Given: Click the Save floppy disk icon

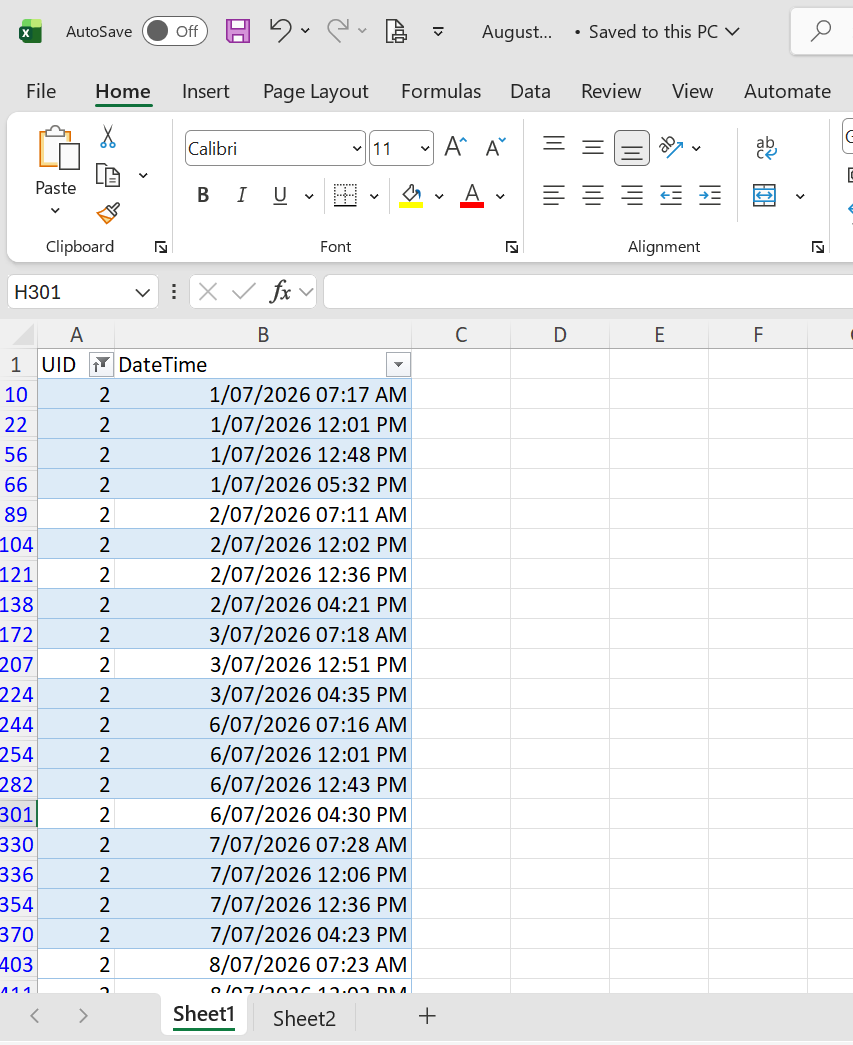Looking at the screenshot, I should point(238,31).
